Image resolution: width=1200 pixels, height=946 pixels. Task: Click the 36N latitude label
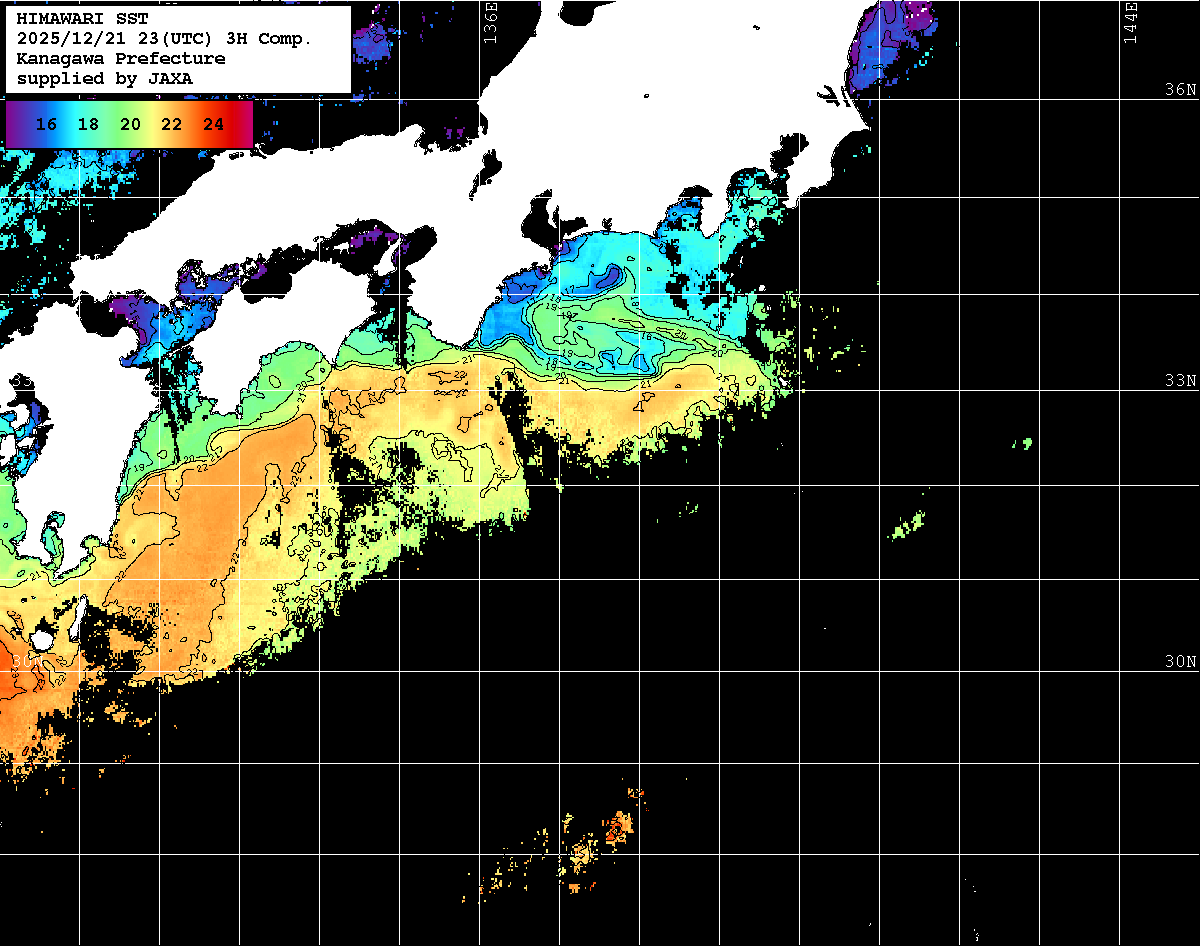[x=1180, y=89]
